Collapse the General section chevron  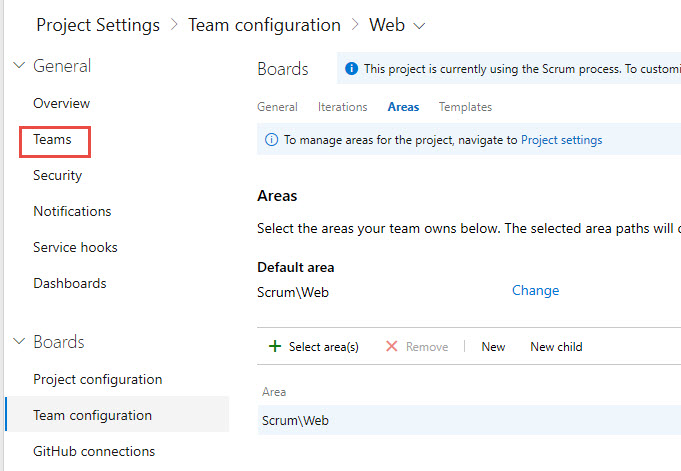pos(18,66)
